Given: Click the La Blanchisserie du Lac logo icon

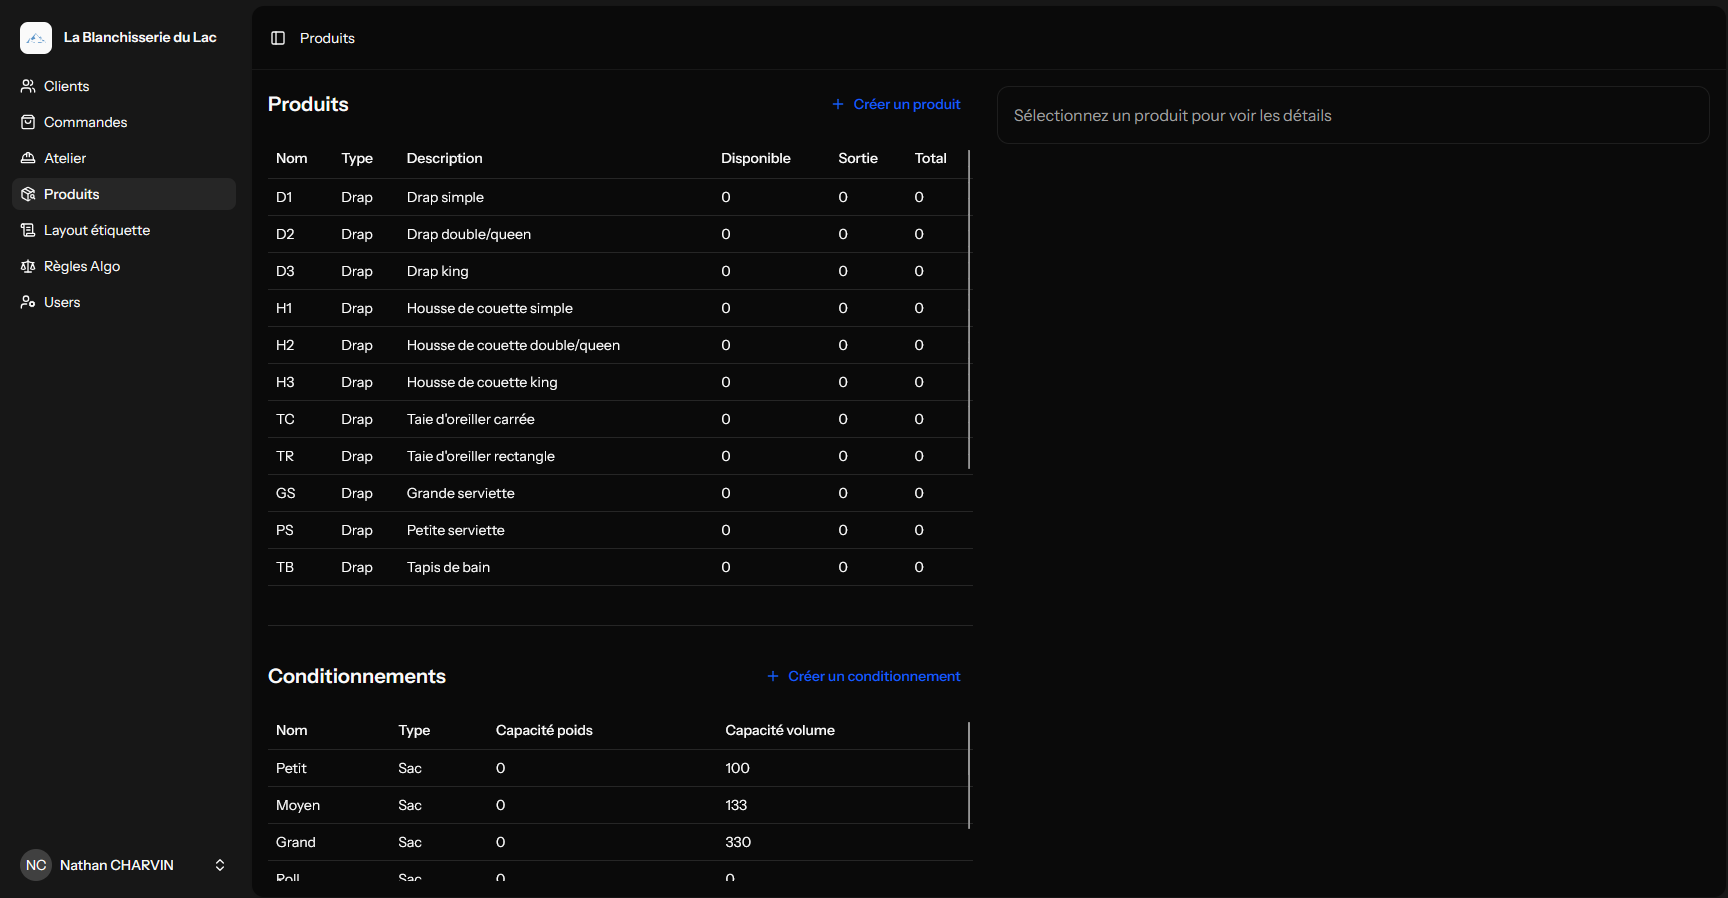Looking at the screenshot, I should pyautogui.click(x=36, y=38).
